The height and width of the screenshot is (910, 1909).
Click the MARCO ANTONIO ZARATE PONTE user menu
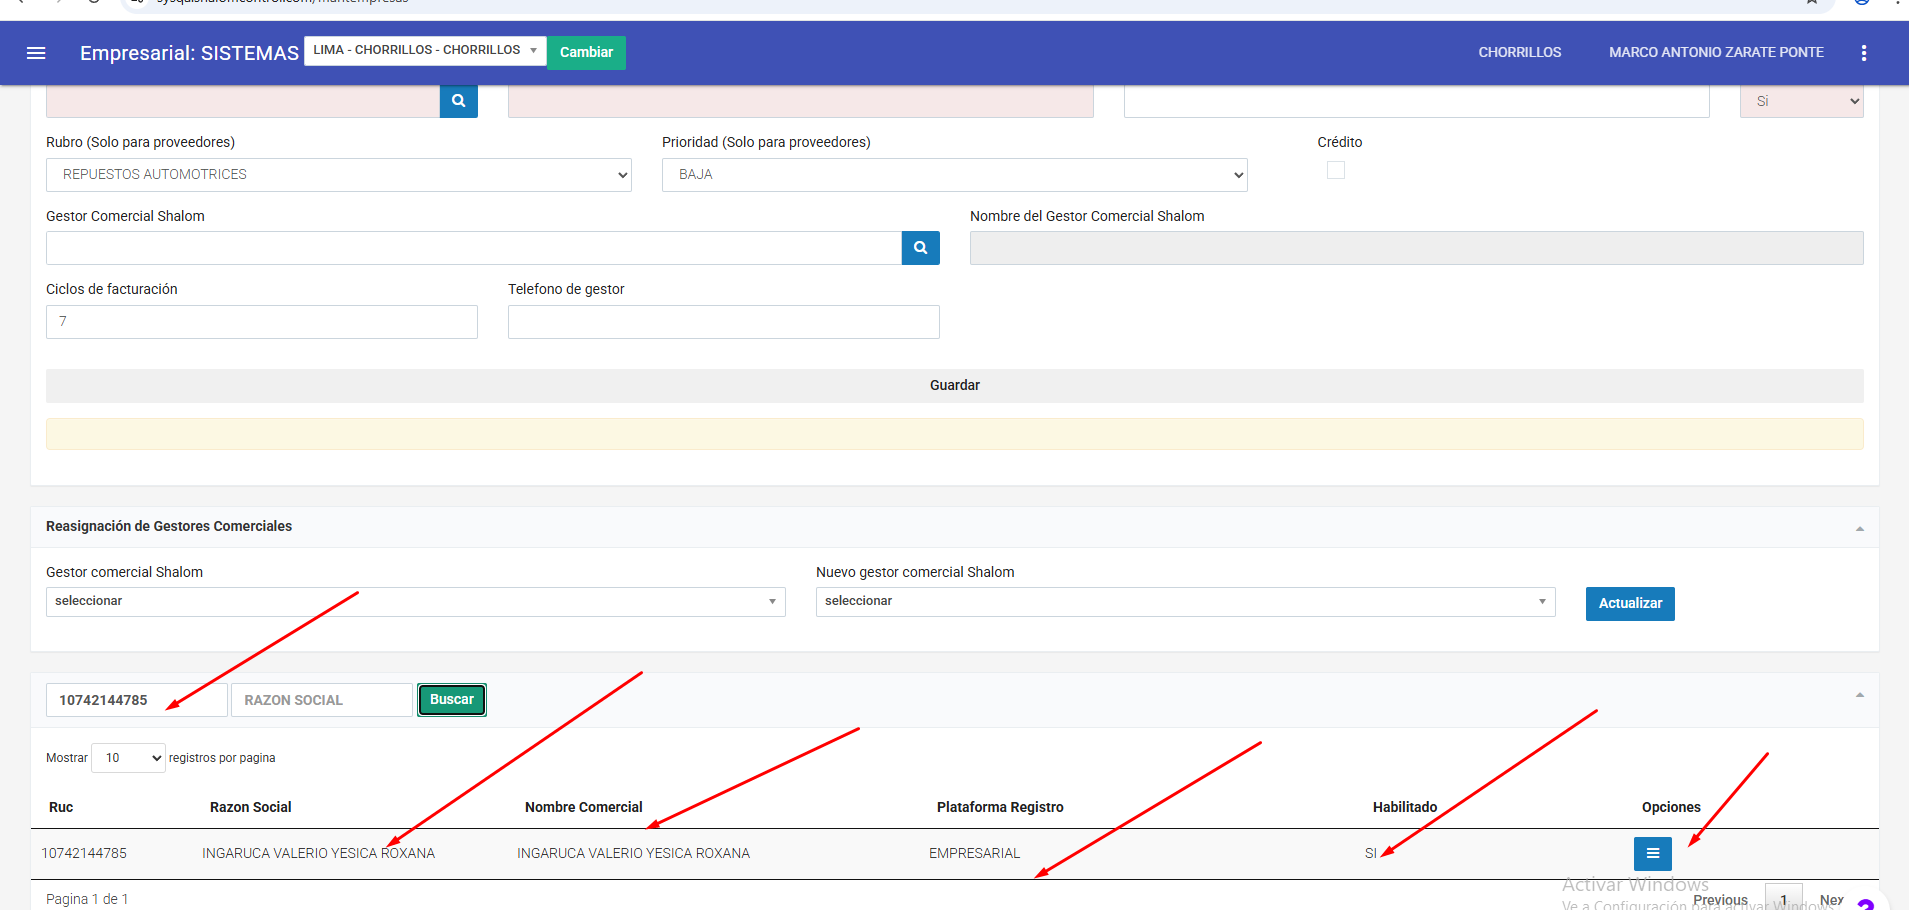point(1715,53)
